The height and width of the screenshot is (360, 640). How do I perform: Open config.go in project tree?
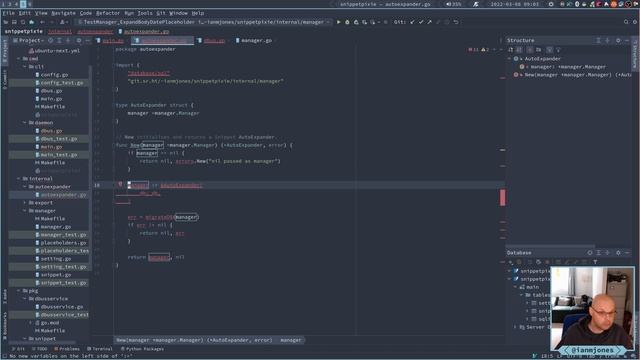[54, 75]
